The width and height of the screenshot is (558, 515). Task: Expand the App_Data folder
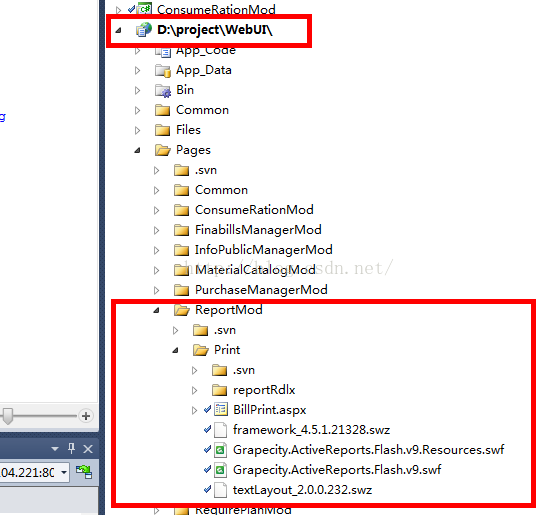click(x=138, y=70)
